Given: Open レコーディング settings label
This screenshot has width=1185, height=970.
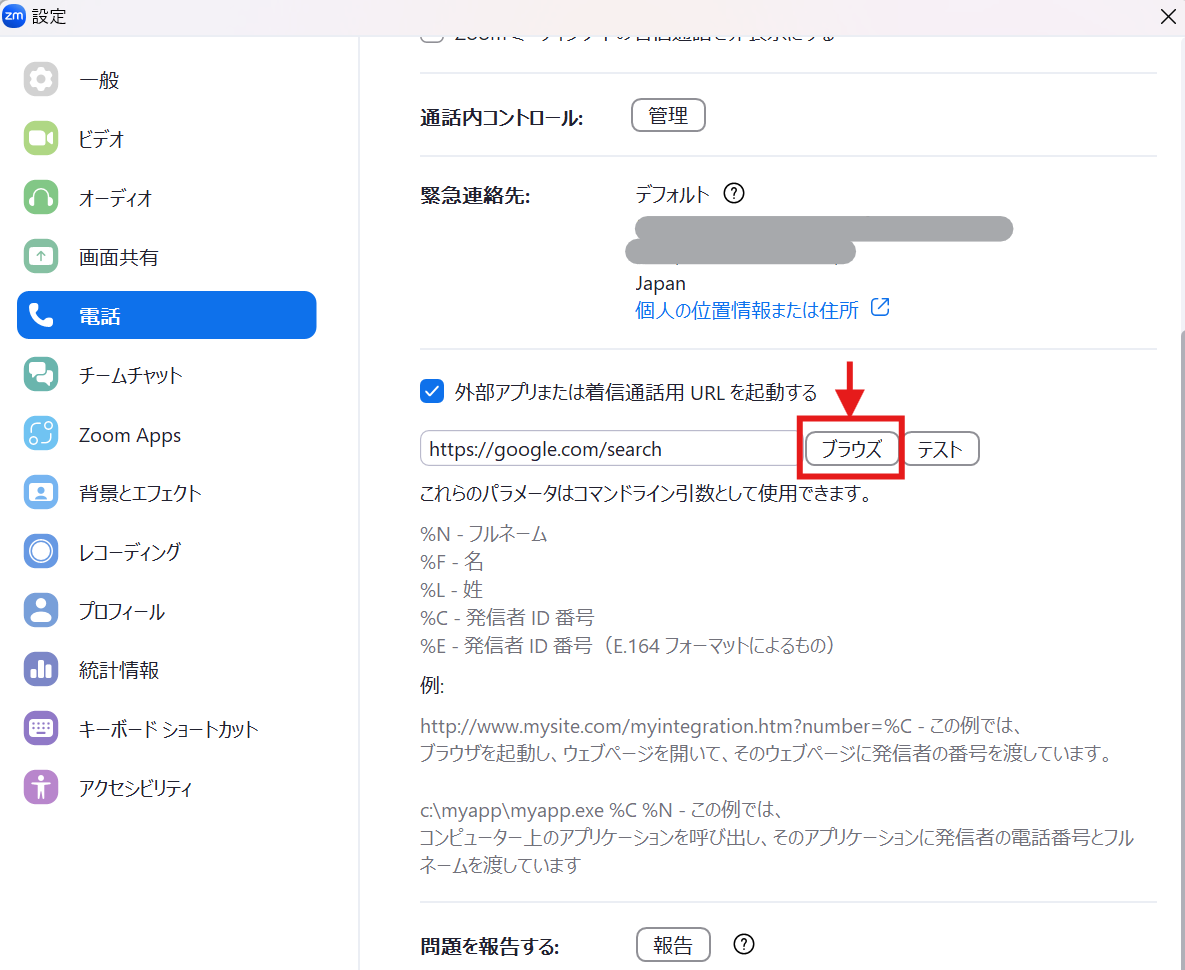Looking at the screenshot, I should point(130,552).
